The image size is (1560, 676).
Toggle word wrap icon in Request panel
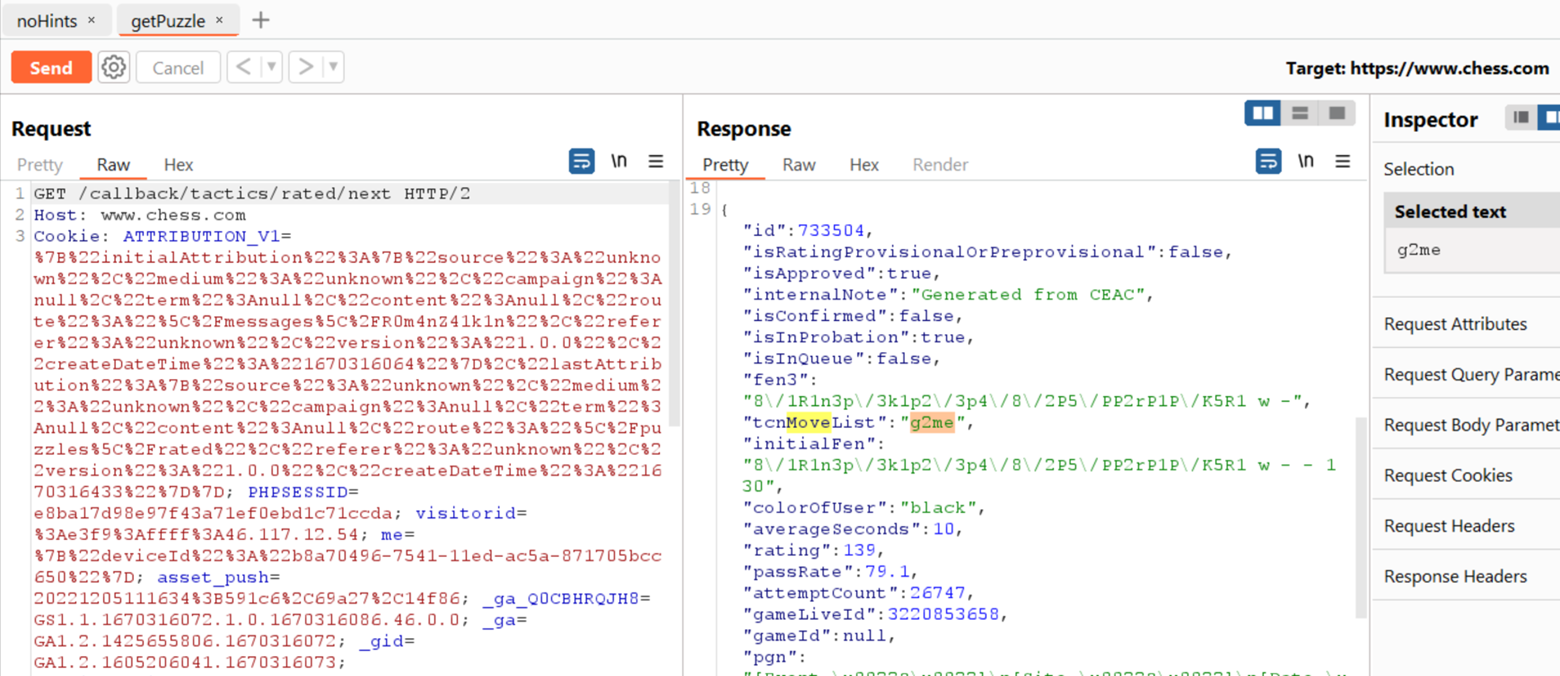(581, 161)
